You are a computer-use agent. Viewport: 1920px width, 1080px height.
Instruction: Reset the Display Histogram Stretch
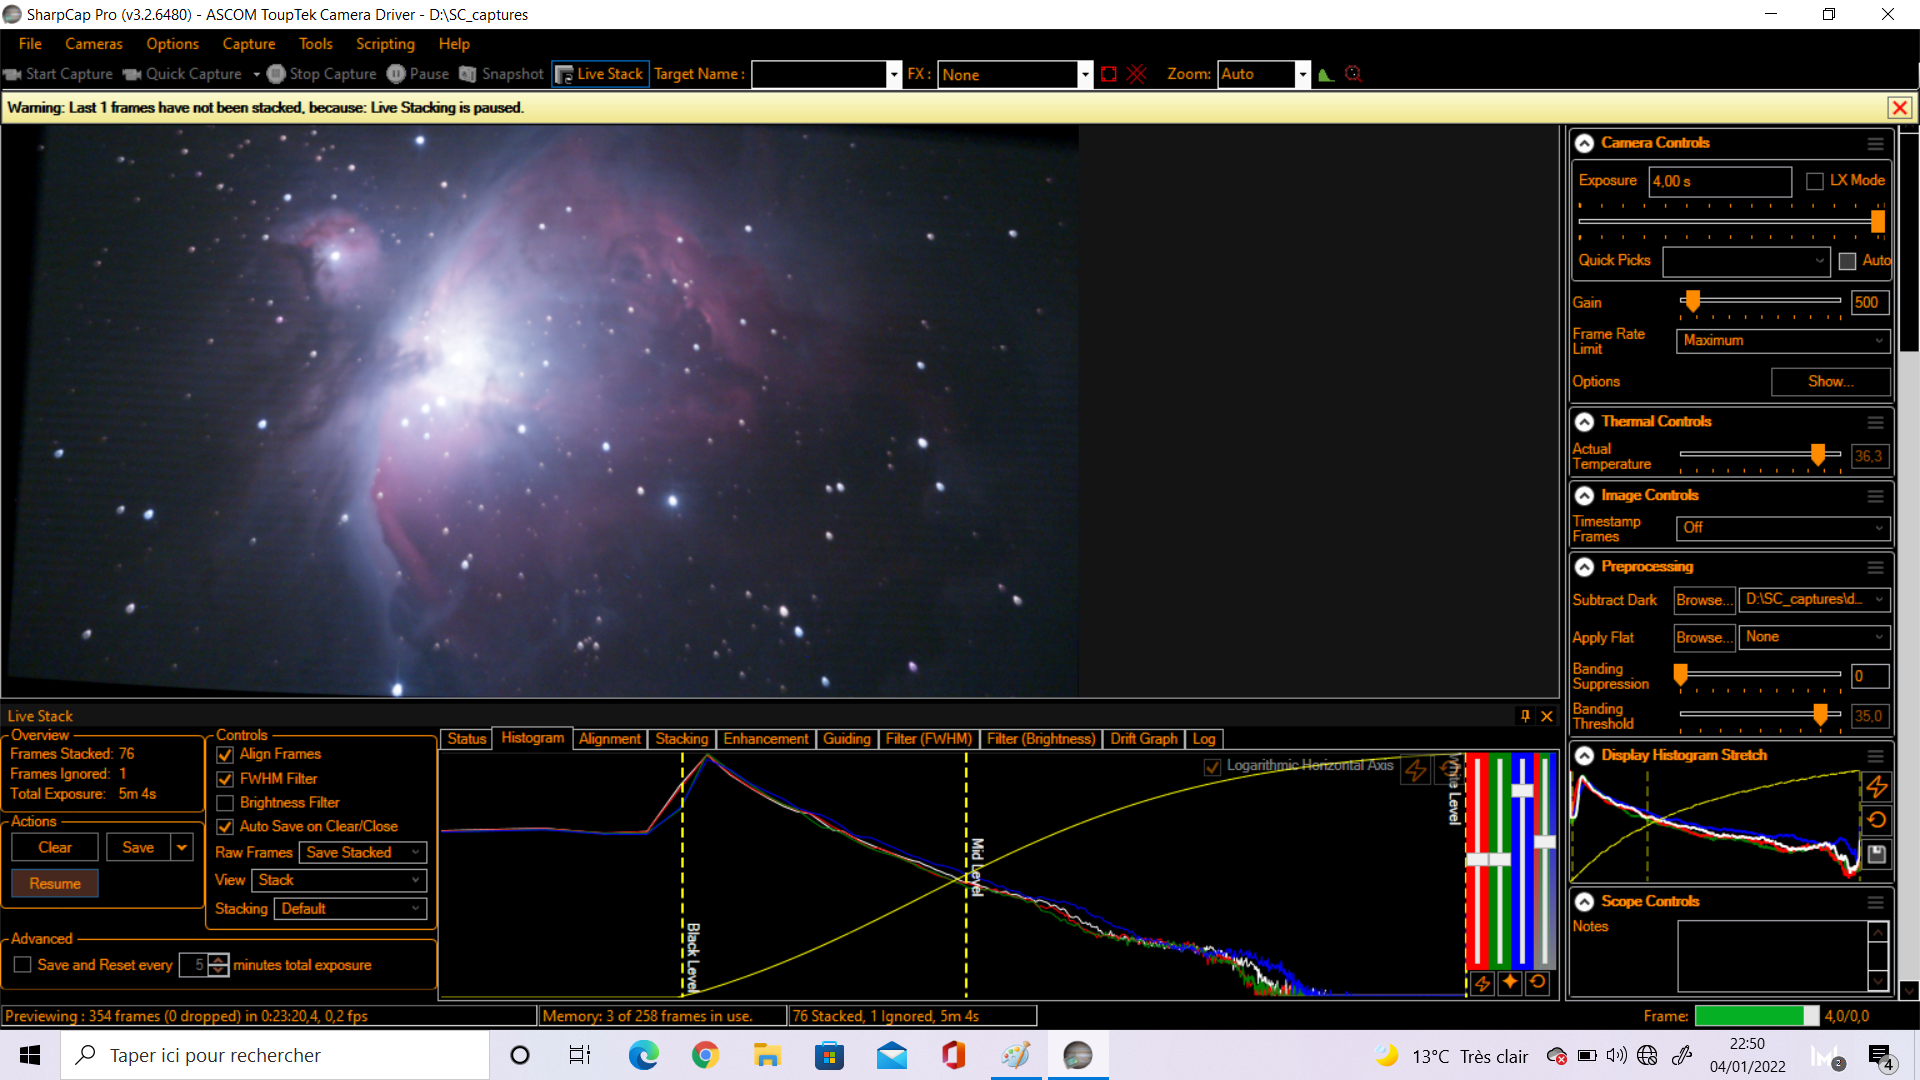pyautogui.click(x=1877, y=820)
